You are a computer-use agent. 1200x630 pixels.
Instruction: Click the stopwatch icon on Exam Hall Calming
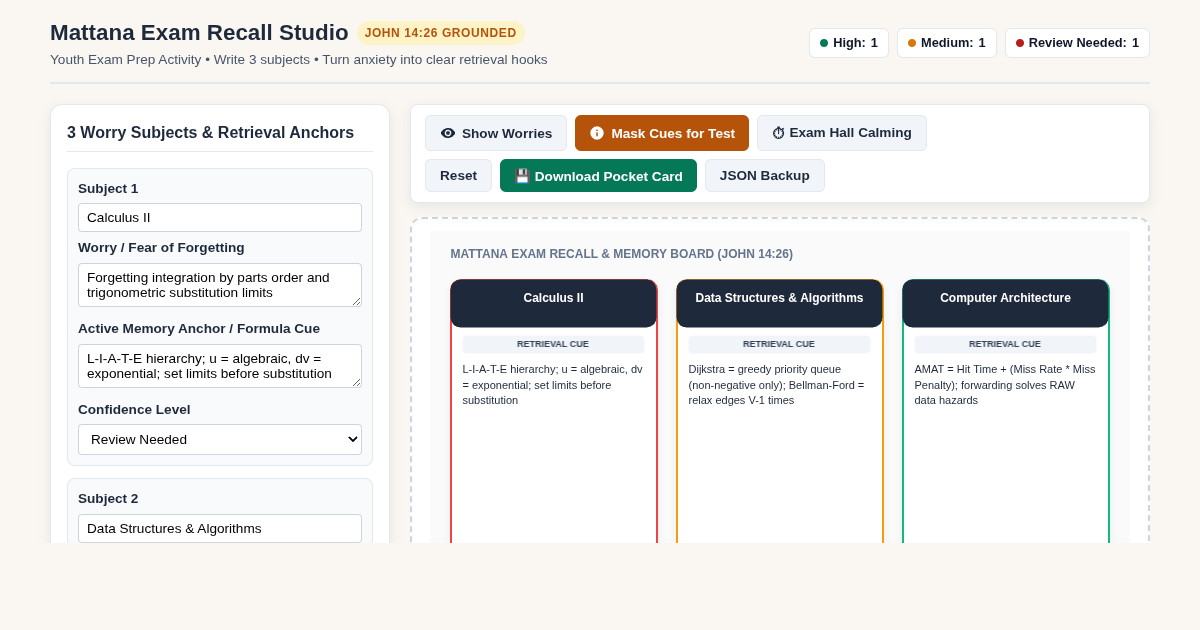point(778,133)
